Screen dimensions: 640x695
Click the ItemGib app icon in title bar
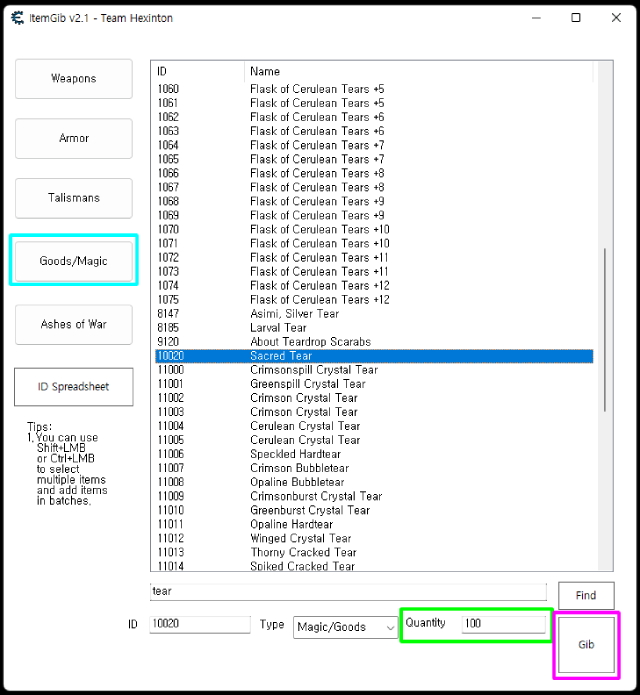tap(18, 18)
